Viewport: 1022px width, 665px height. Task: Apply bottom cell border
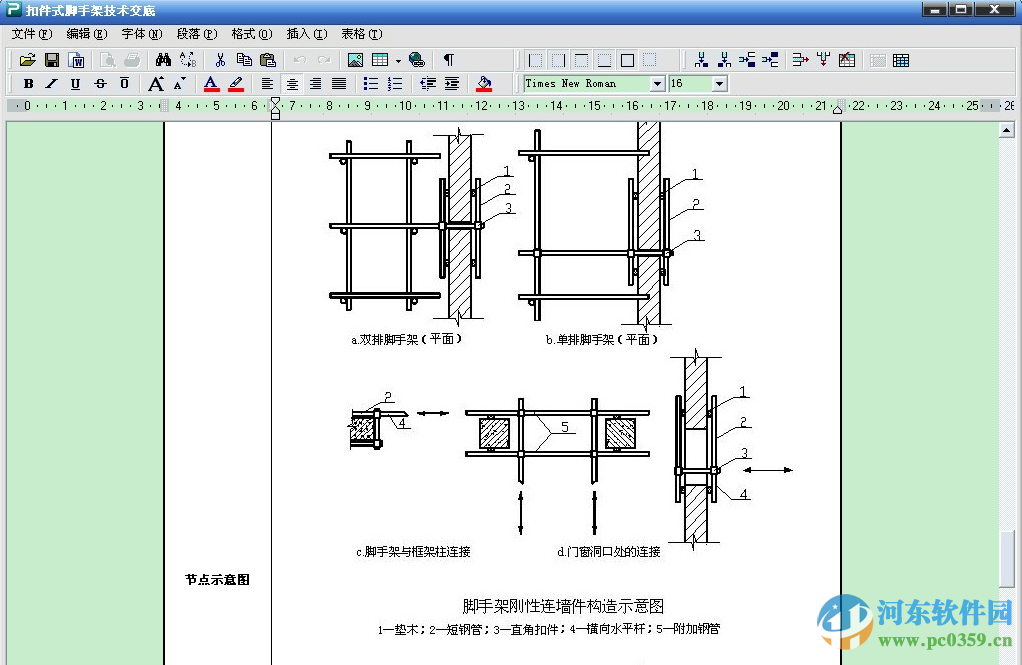(604, 61)
